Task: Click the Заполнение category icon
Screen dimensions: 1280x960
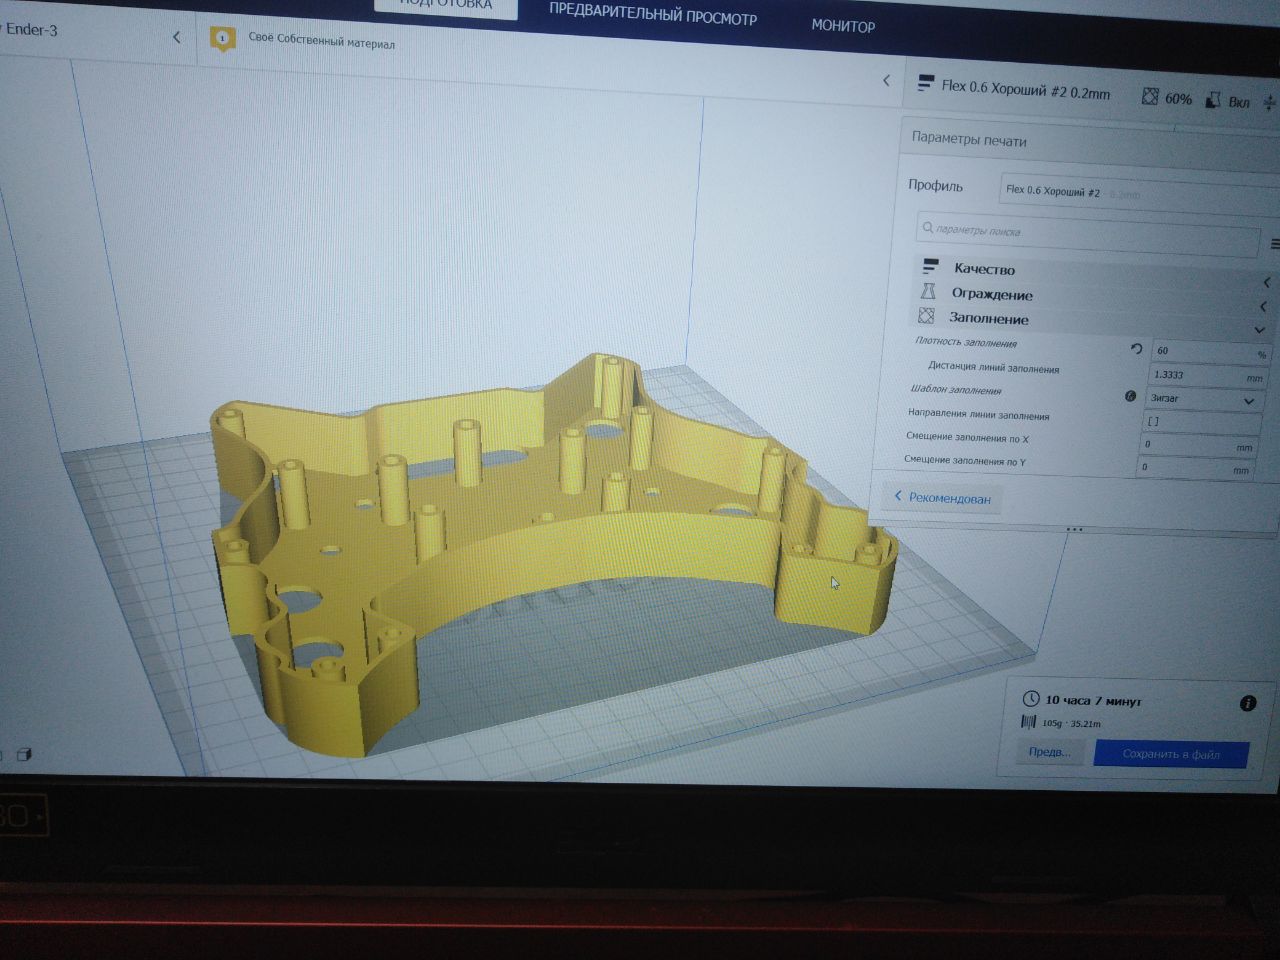Action: tap(926, 316)
